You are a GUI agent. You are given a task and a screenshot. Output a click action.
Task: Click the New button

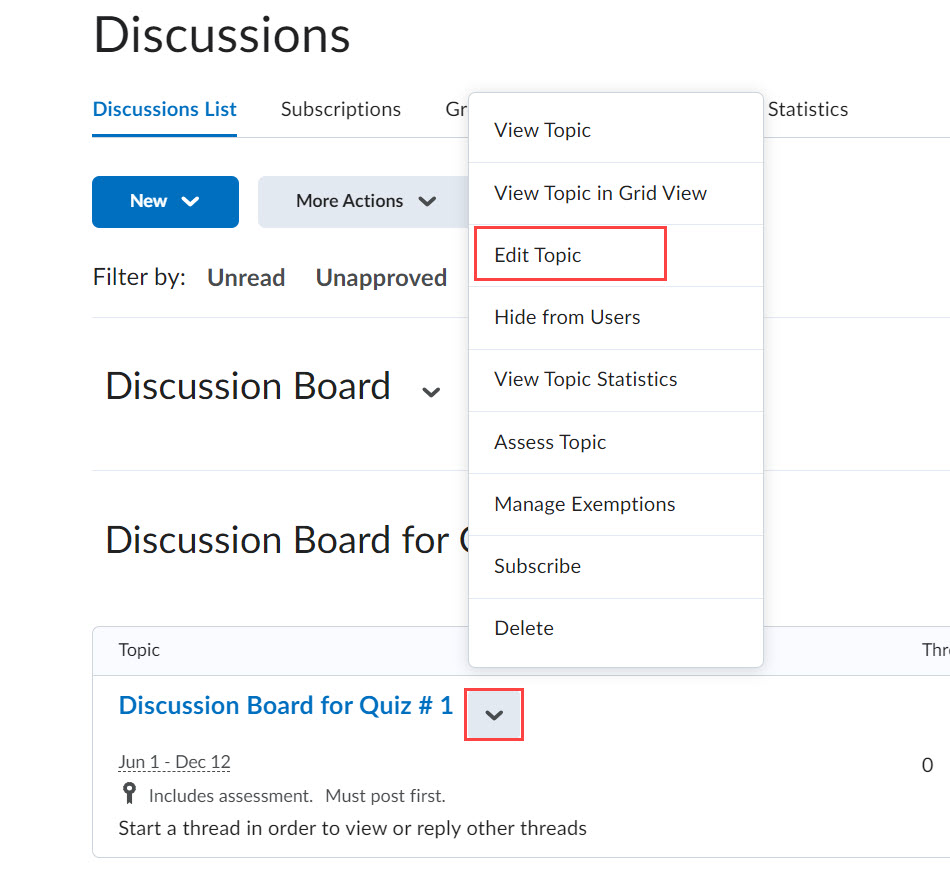coord(151,201)
